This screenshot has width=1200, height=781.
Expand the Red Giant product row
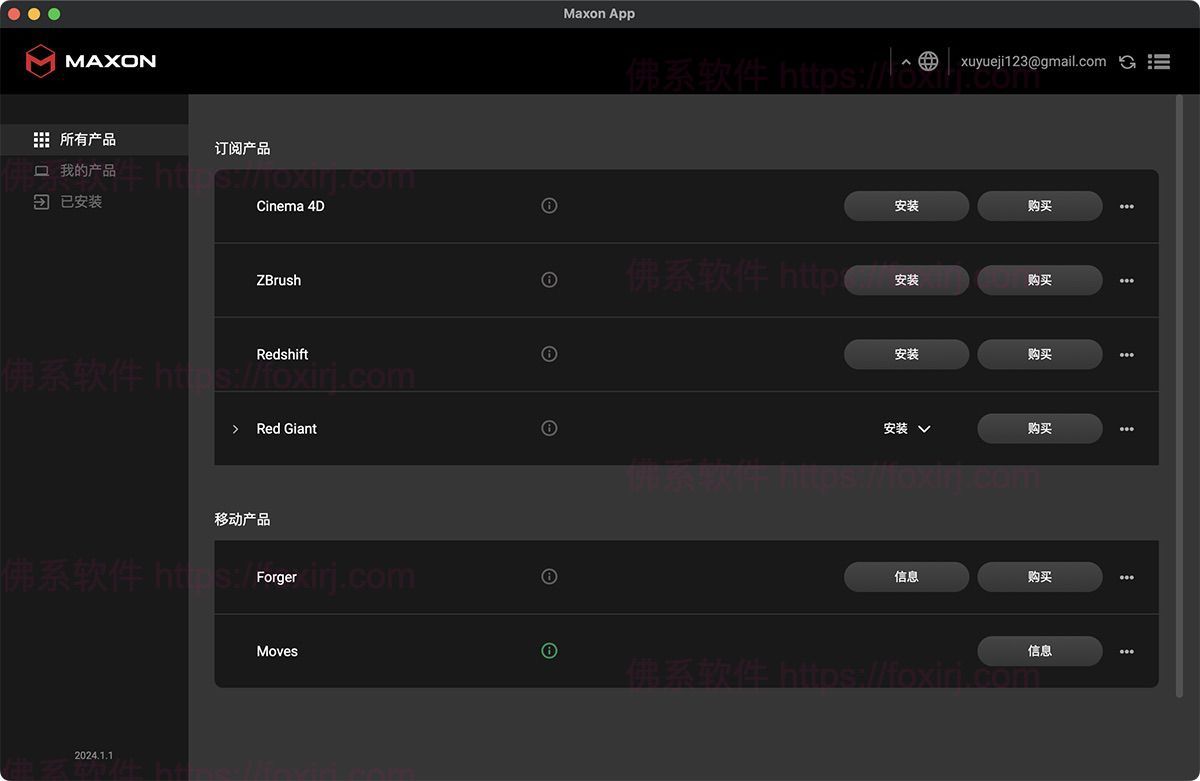pos(236,429)
